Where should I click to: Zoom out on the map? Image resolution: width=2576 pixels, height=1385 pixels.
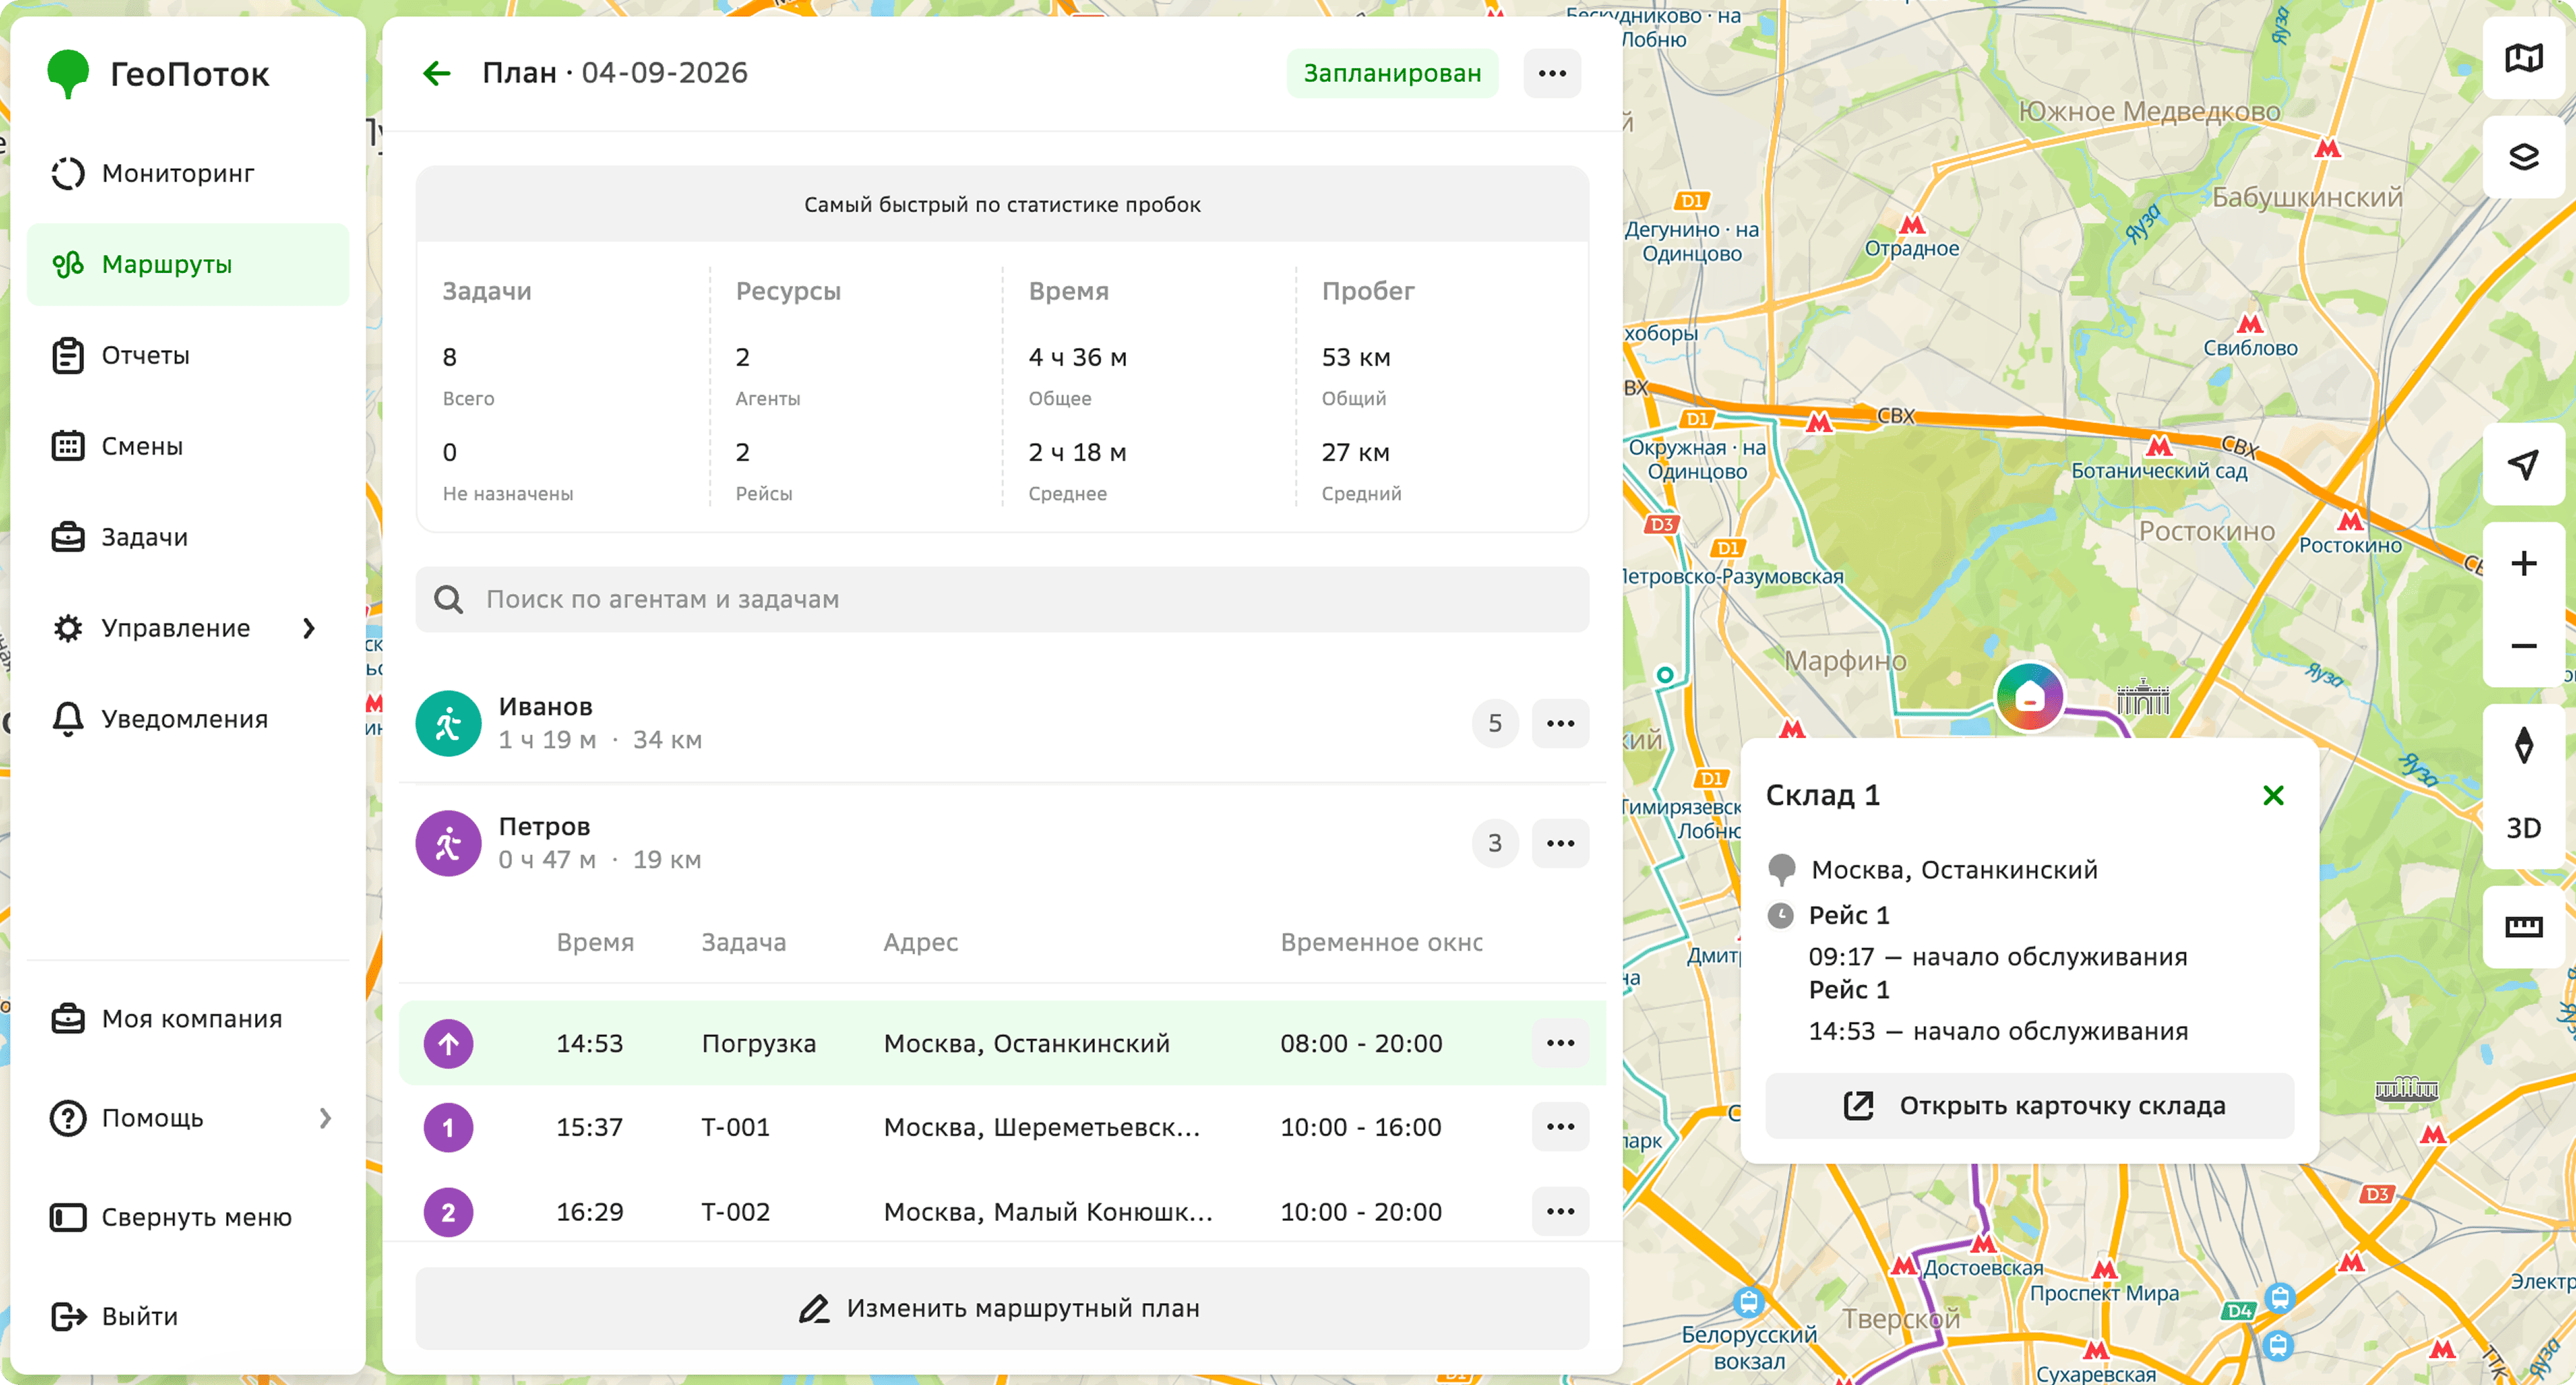(x=2523, y=646)
